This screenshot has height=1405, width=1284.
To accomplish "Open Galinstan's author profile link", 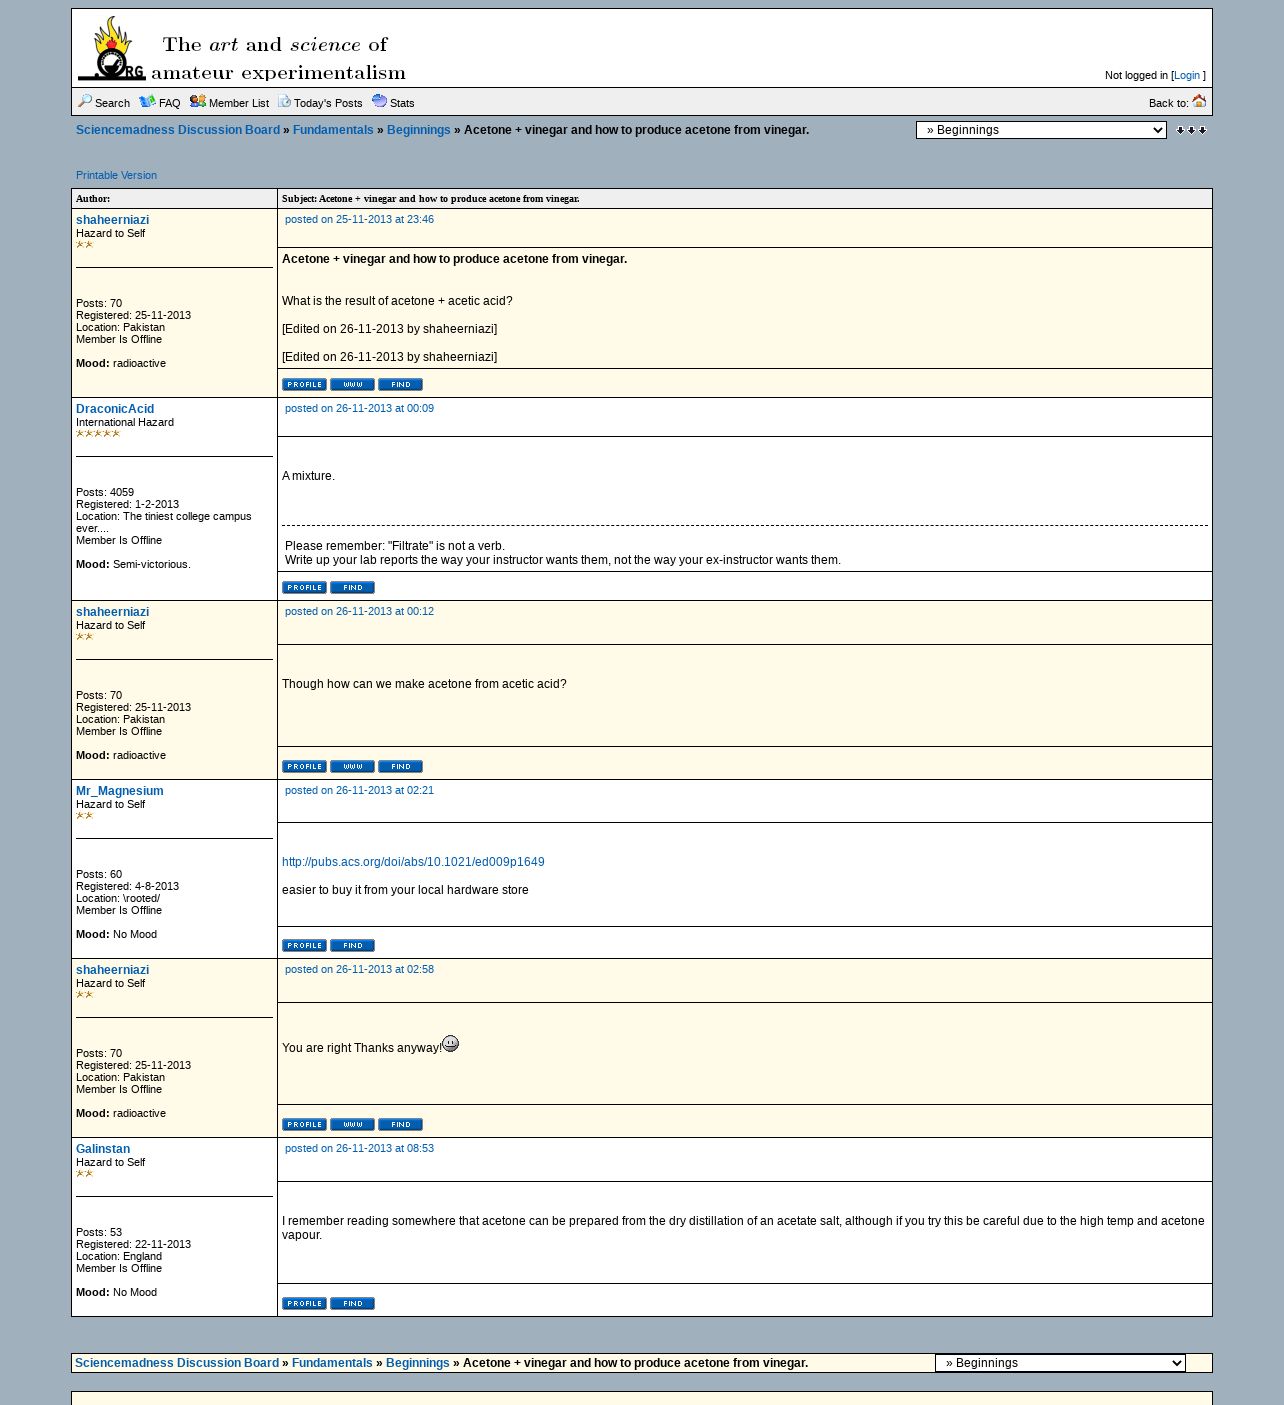I will [103, 1149].
